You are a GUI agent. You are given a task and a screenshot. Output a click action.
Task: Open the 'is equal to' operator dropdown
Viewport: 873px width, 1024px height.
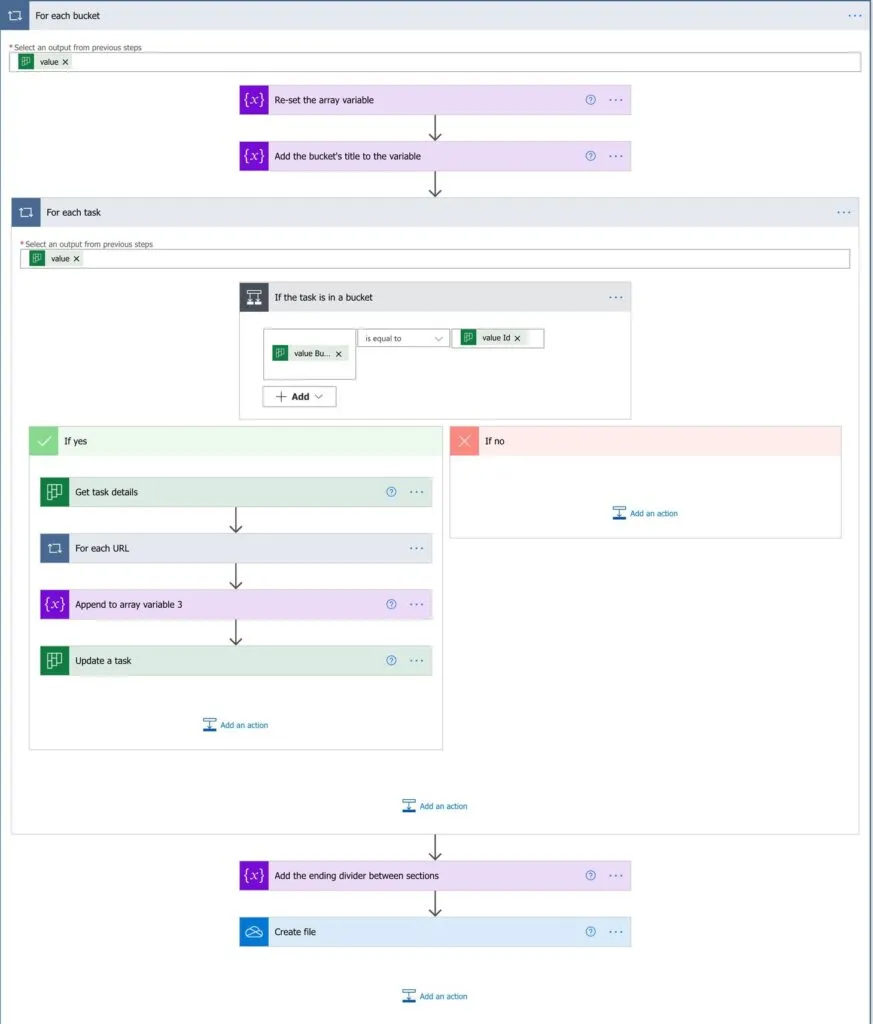pyautogui.click(x=403, y=338)
